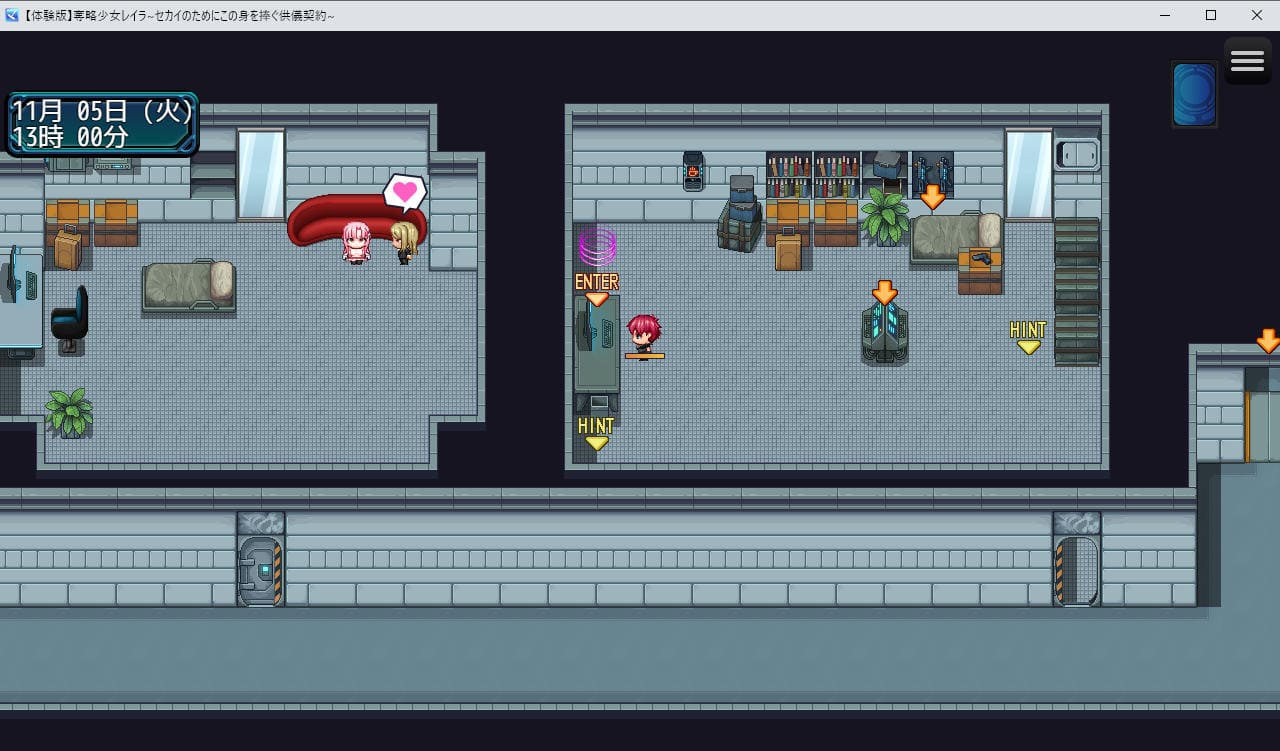The image size is (1280, 751).
Task: Go through the open corridor doorway on the right
Action: [1077, 570]
